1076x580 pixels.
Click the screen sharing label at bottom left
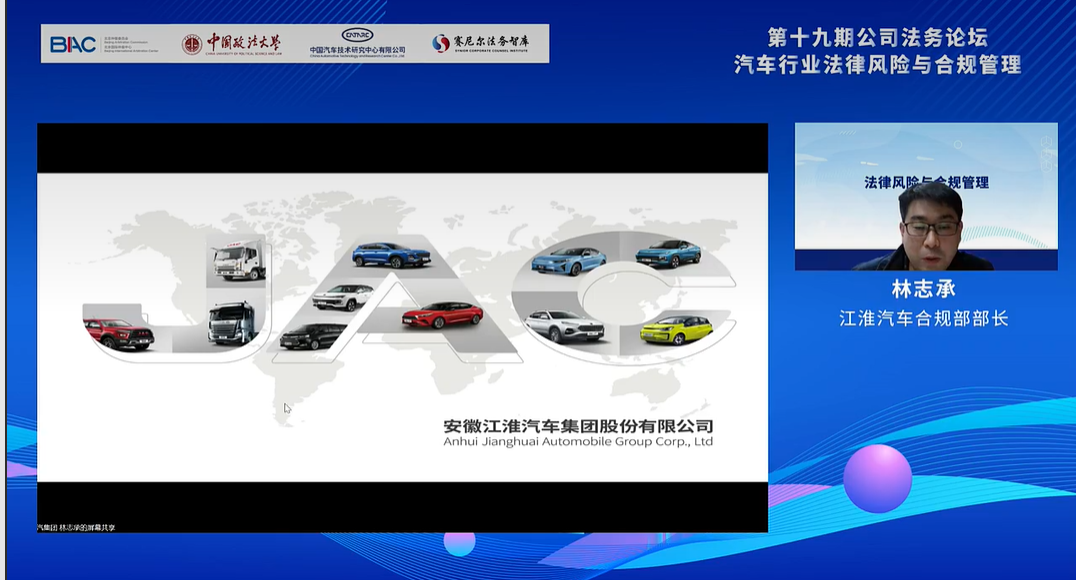click(76, 527)
